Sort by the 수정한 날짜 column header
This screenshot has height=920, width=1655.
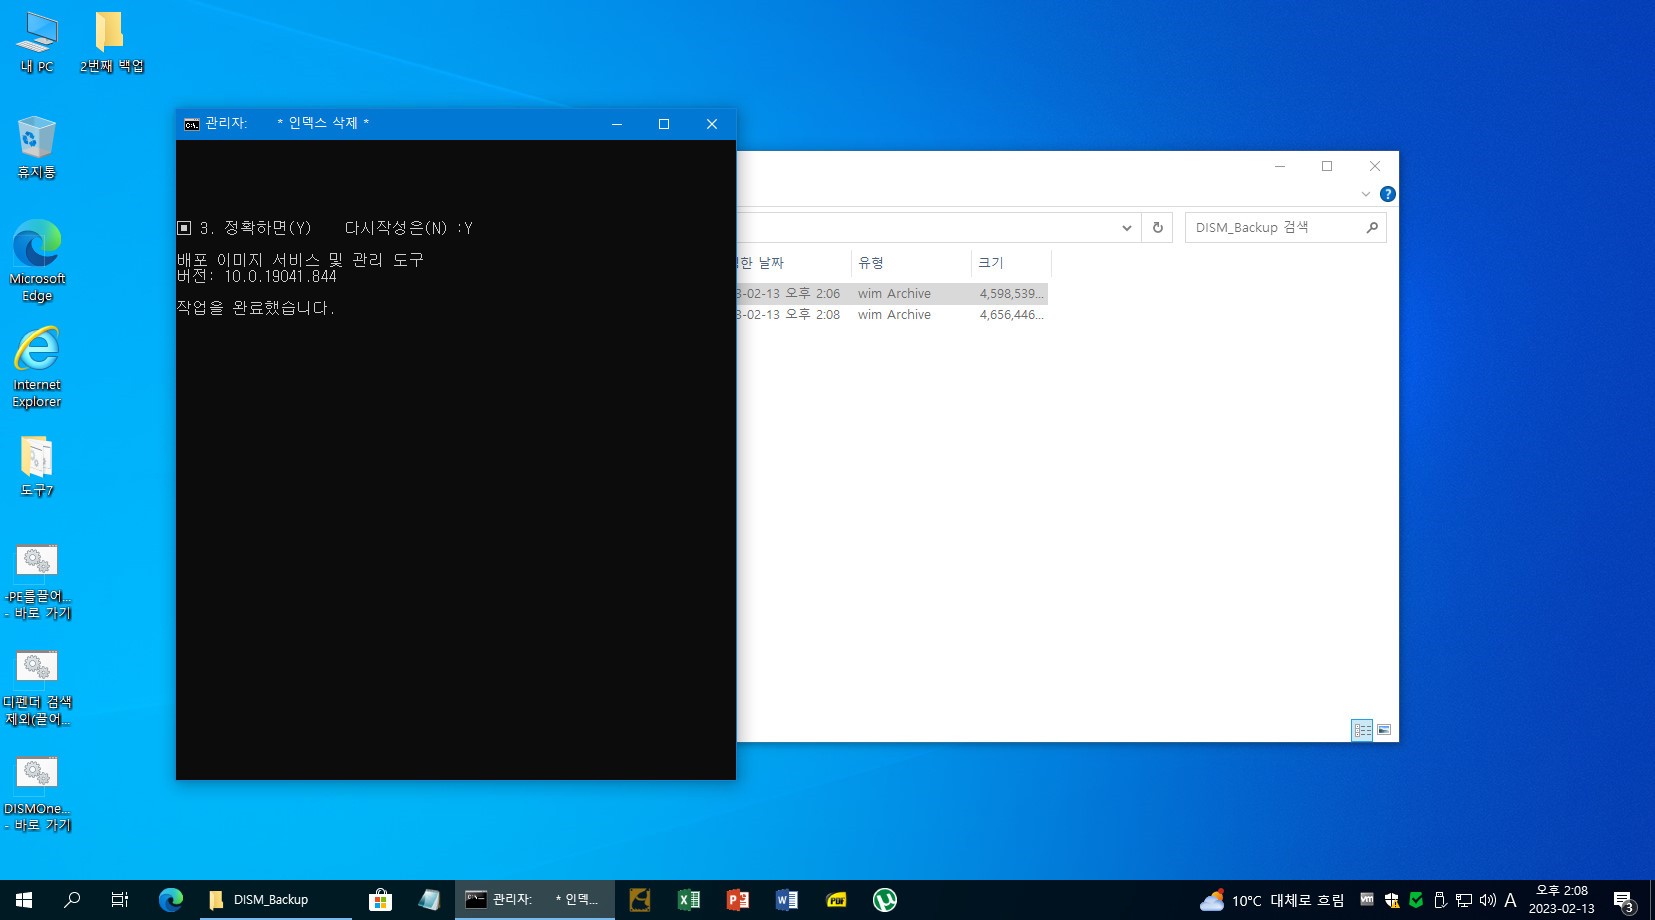click(794, 263)
